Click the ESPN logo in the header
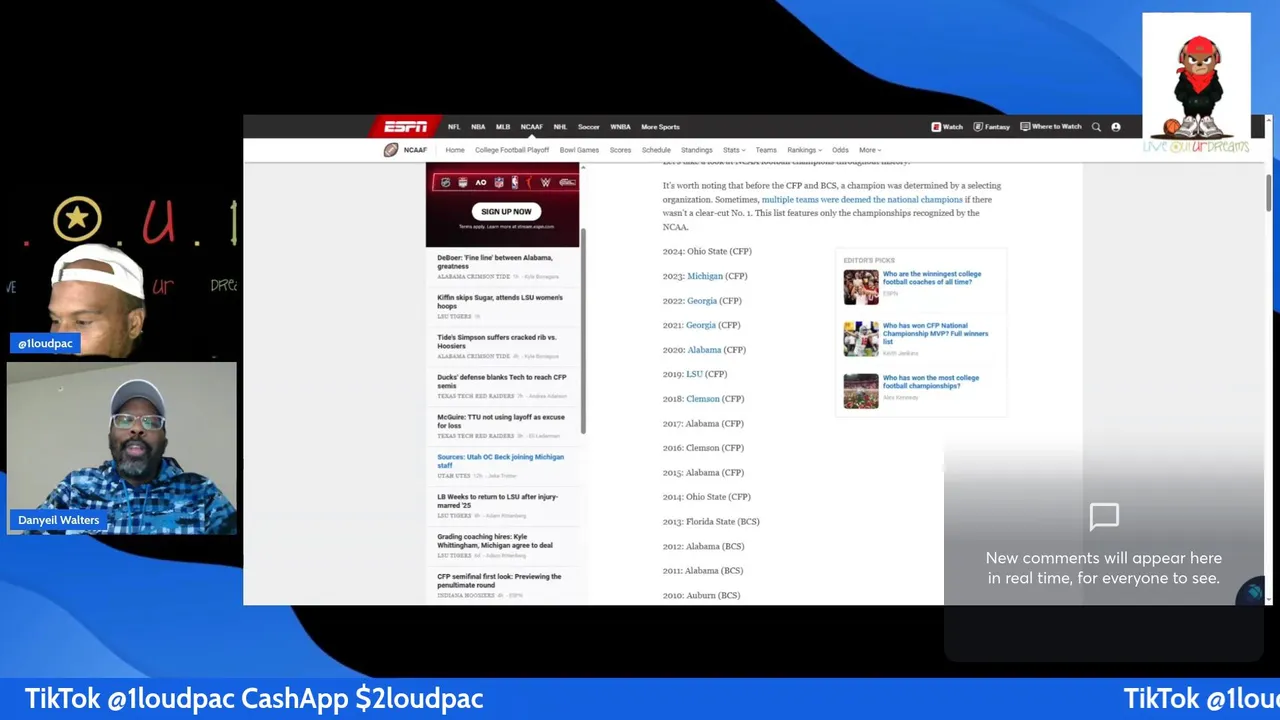Viewport: 1280px width, 720px height. point(406,126)
